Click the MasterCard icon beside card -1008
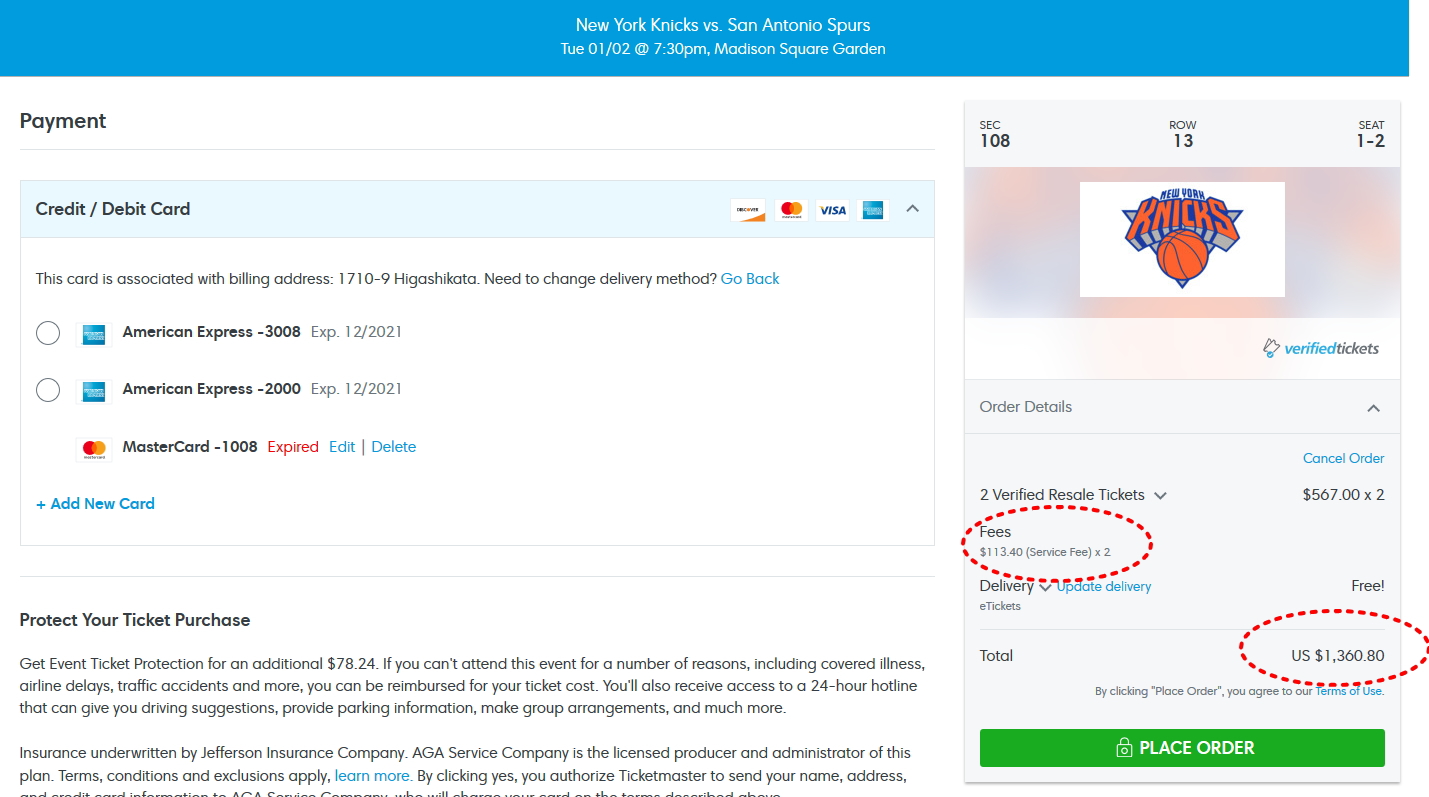This screenshot has width=1429, height=797. pyautogui.click(x=94, y=448)
